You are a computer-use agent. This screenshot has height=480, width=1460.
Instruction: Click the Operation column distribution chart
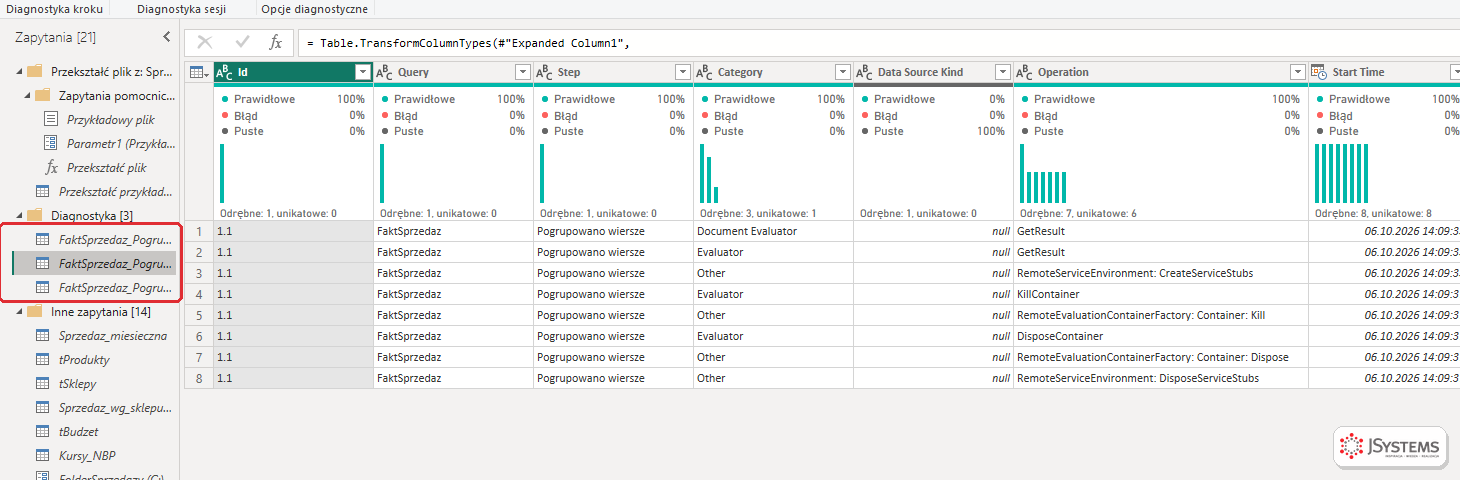click(x=1044, y=173)
